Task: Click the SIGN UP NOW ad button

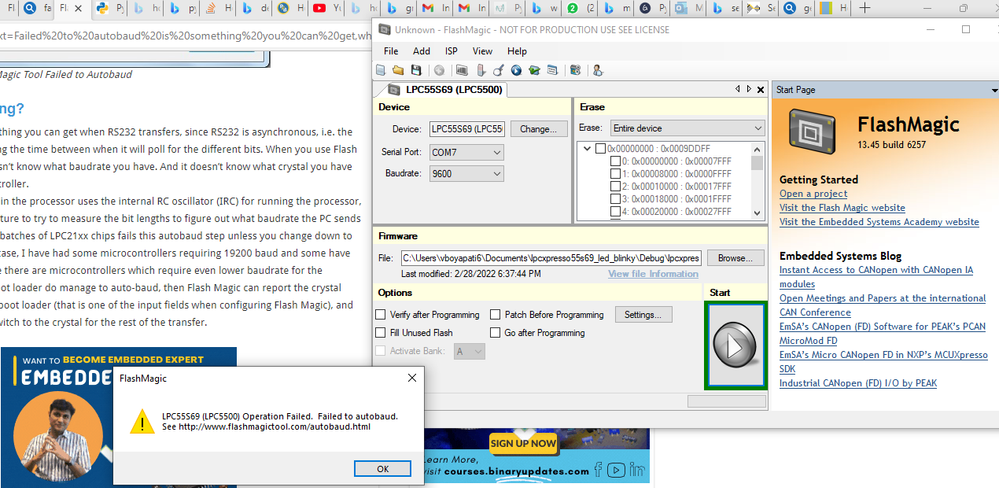Action: tap(523, 443)
